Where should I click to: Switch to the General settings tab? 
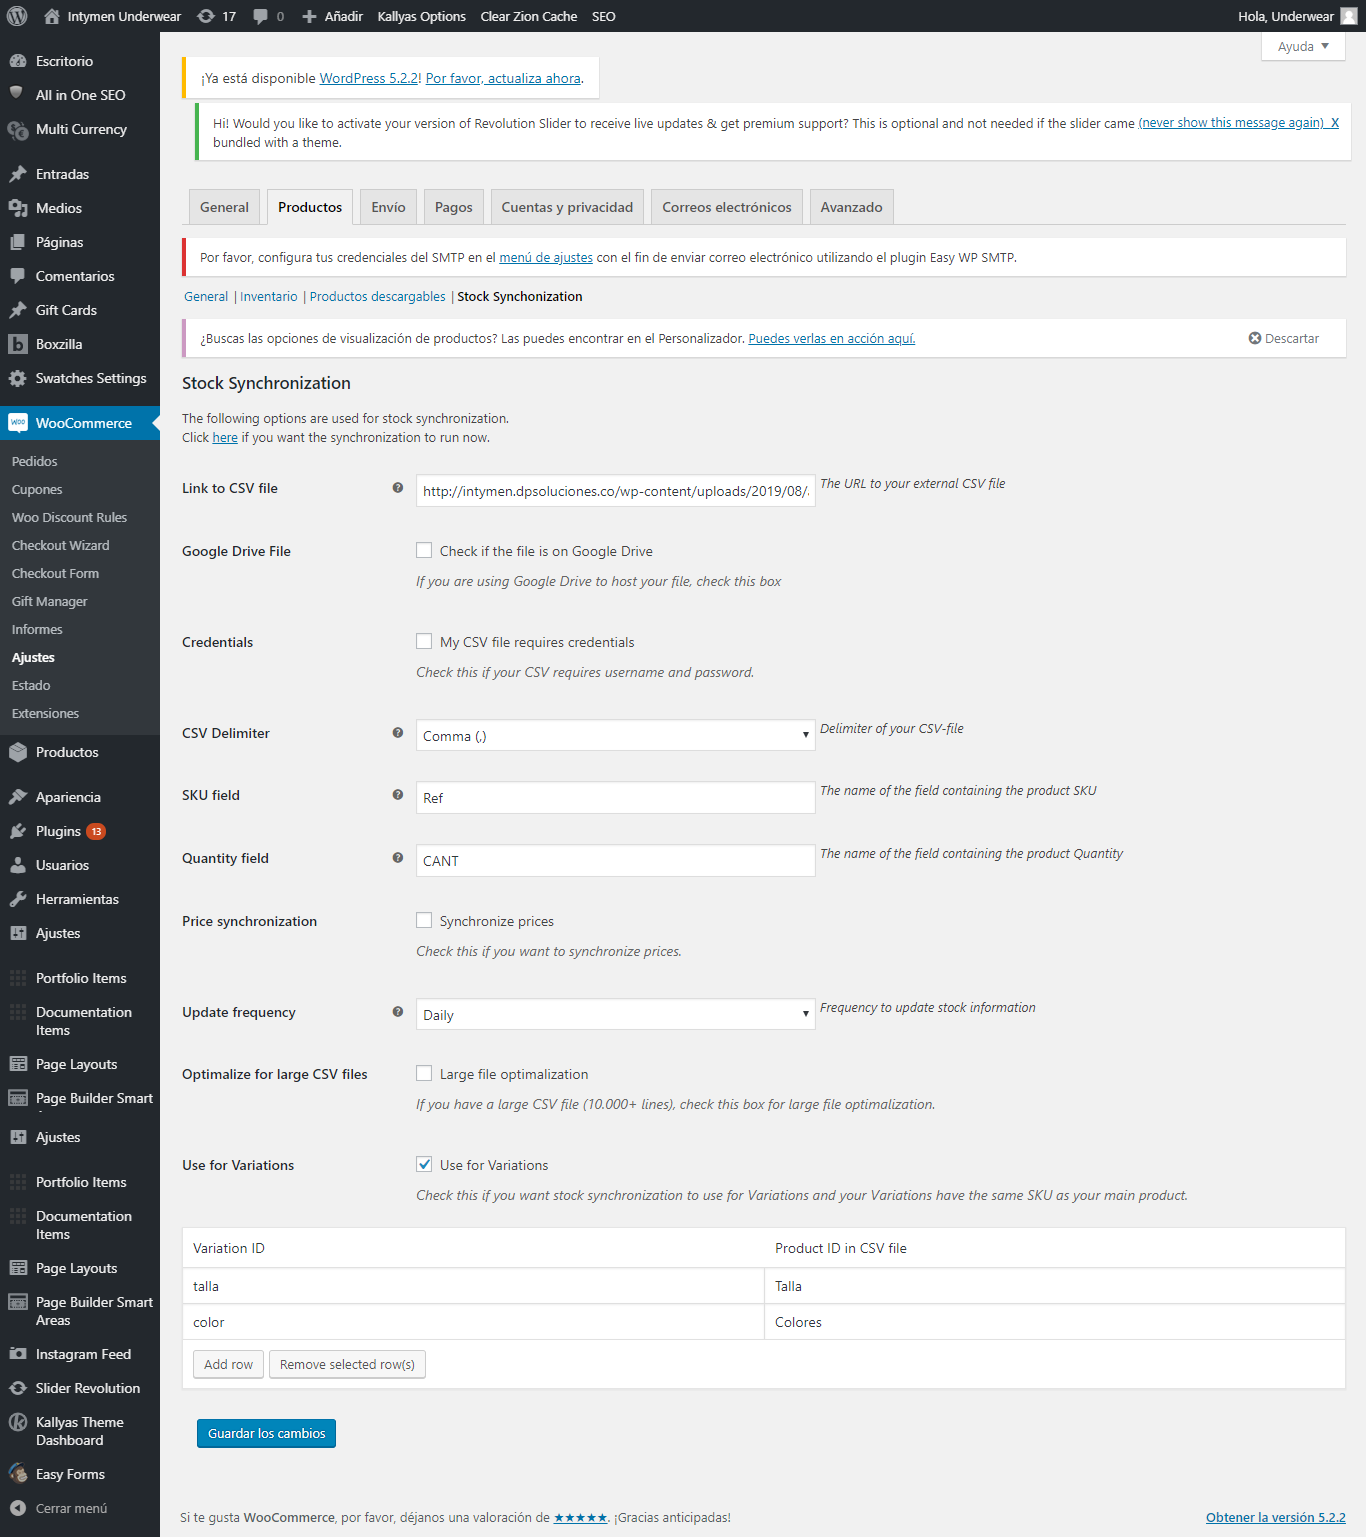(x=224, y=207)
